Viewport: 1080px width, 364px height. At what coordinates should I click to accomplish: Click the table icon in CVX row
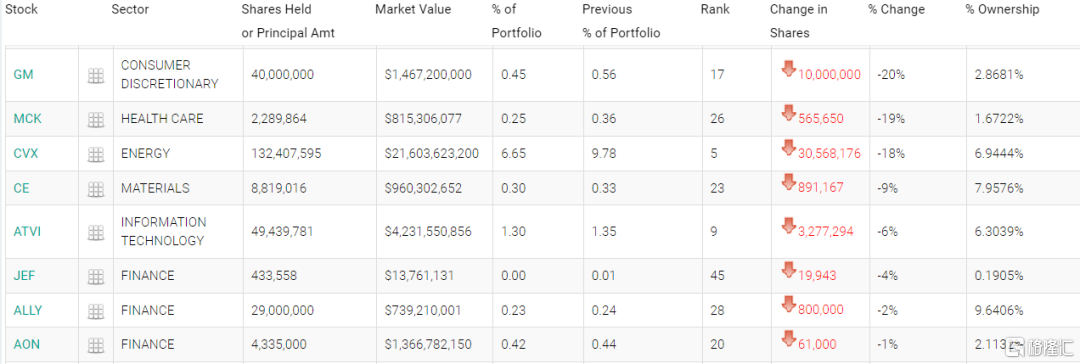[x=96, y=154]
